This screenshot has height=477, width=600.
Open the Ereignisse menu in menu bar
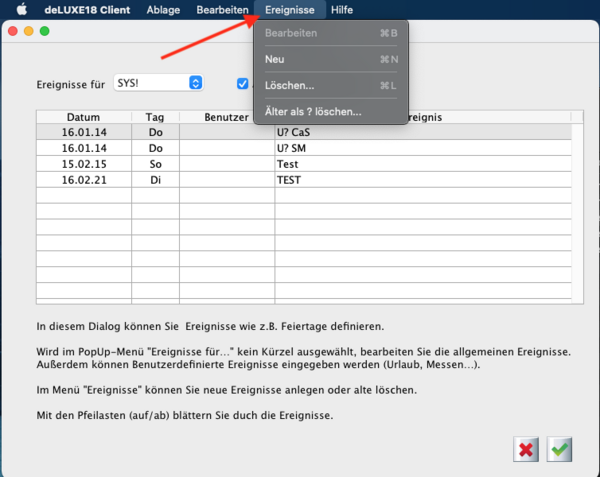(x=290, y=9)
